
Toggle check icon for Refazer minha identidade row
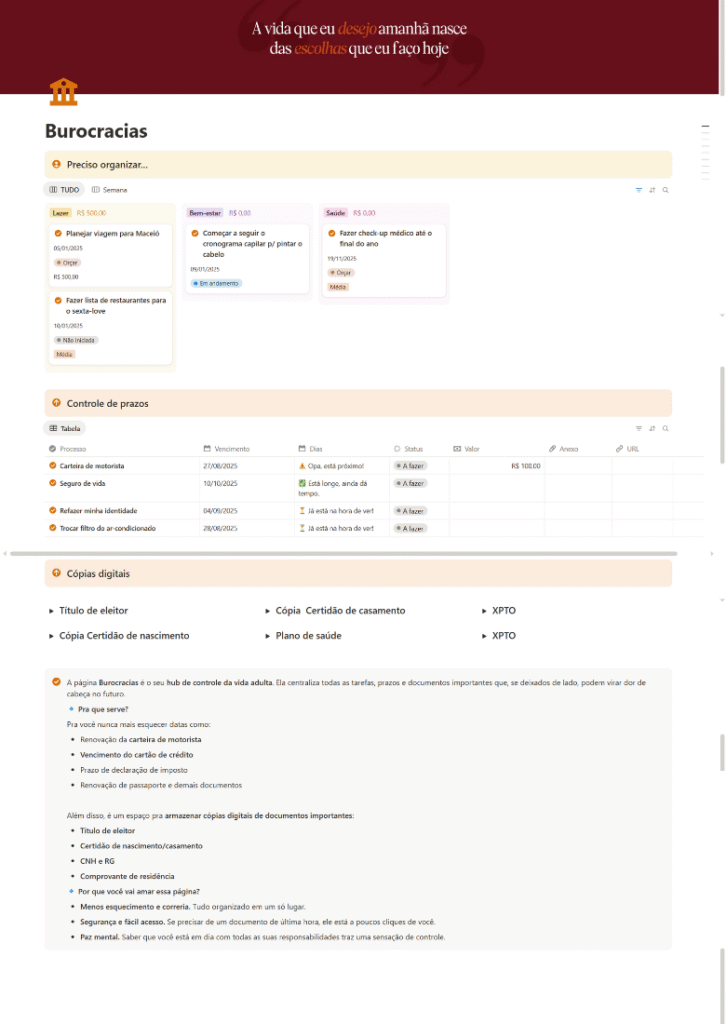coord(52,511)
